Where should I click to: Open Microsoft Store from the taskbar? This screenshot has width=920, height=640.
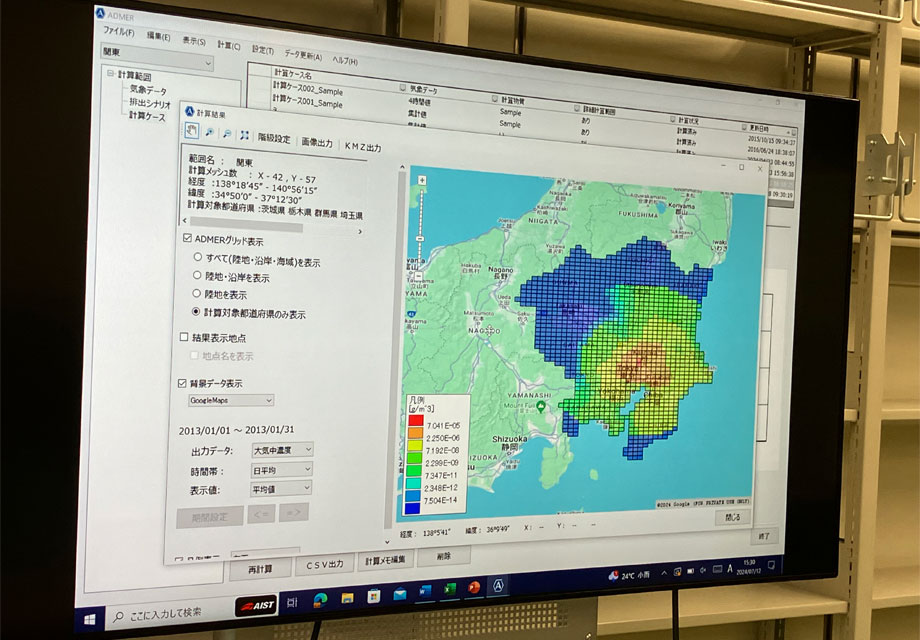click(x=373, y=595)
